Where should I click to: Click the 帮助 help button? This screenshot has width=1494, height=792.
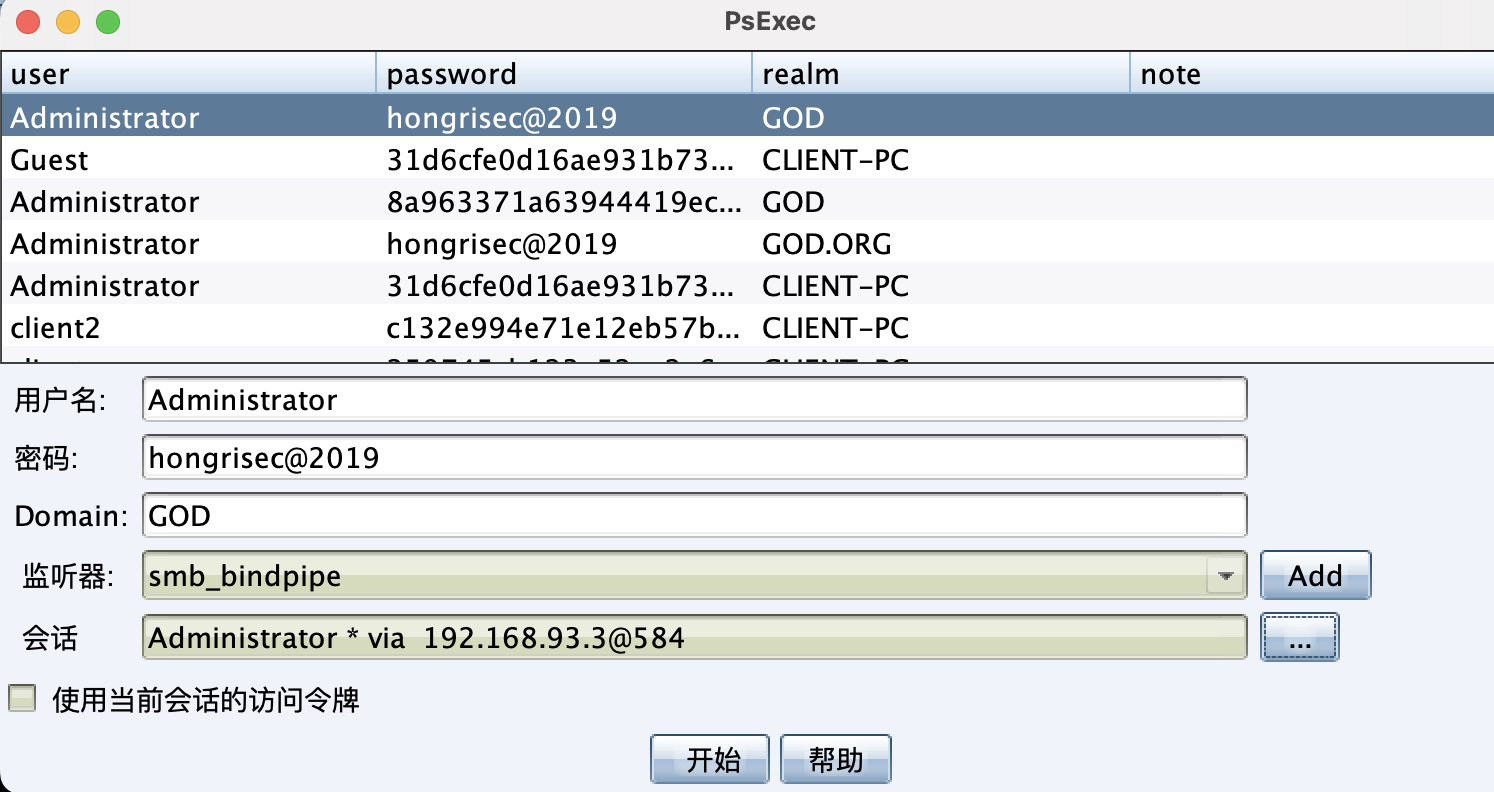(x=835, y=760)
